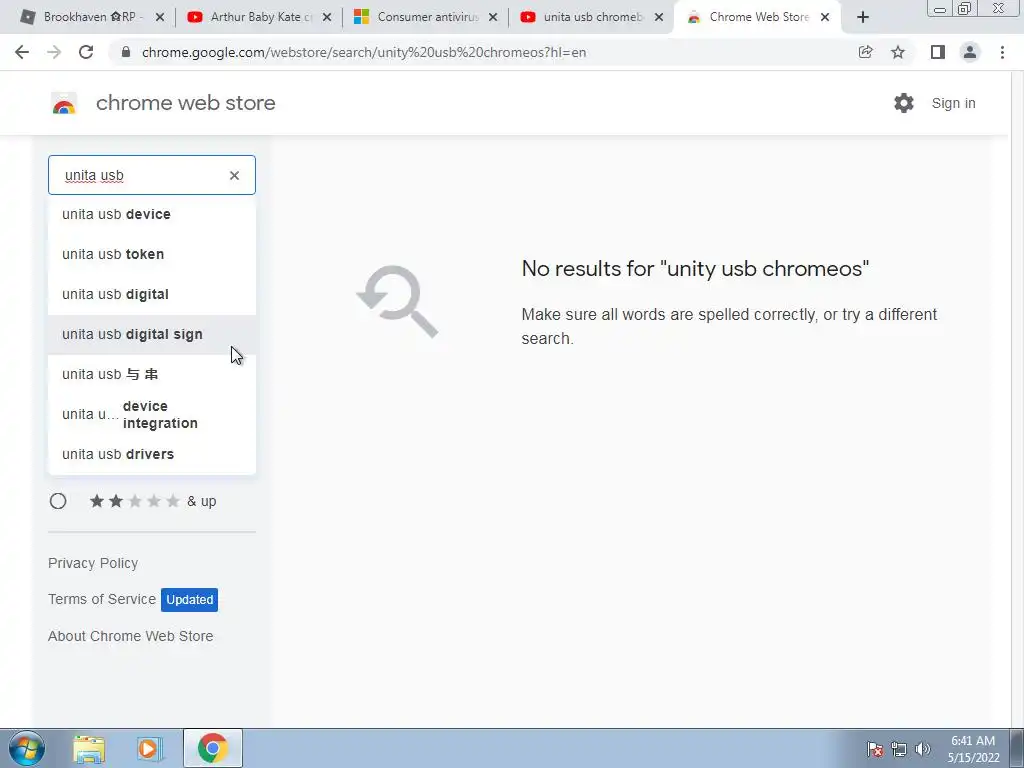Open Windows Explorer from taskbar
1024x768 pixels.
coord(89,749)
